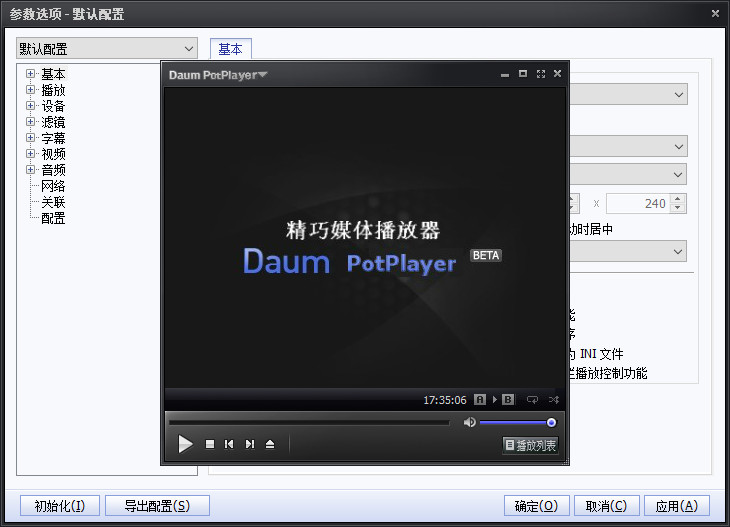
Task: Click the BETA badge in PotPlayer
Action: click(x=486, y=256)
